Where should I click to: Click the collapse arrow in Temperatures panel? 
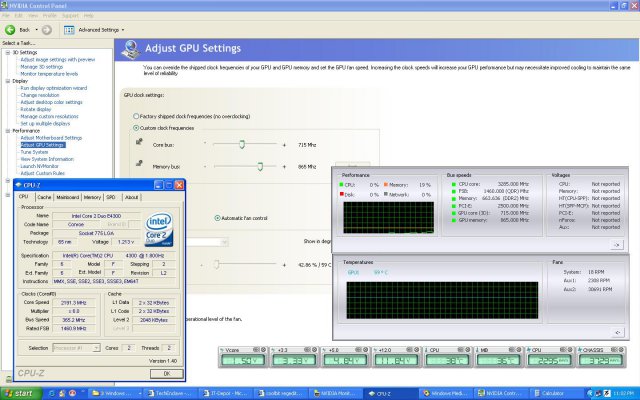click(x=617, y=332)
